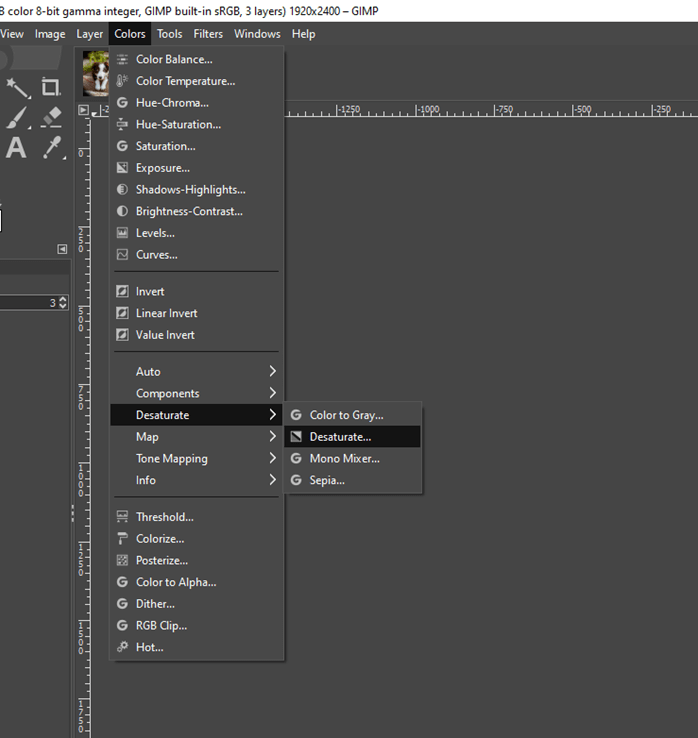Select Saturation menu item

pyautogui.click(x=197, y=146)
